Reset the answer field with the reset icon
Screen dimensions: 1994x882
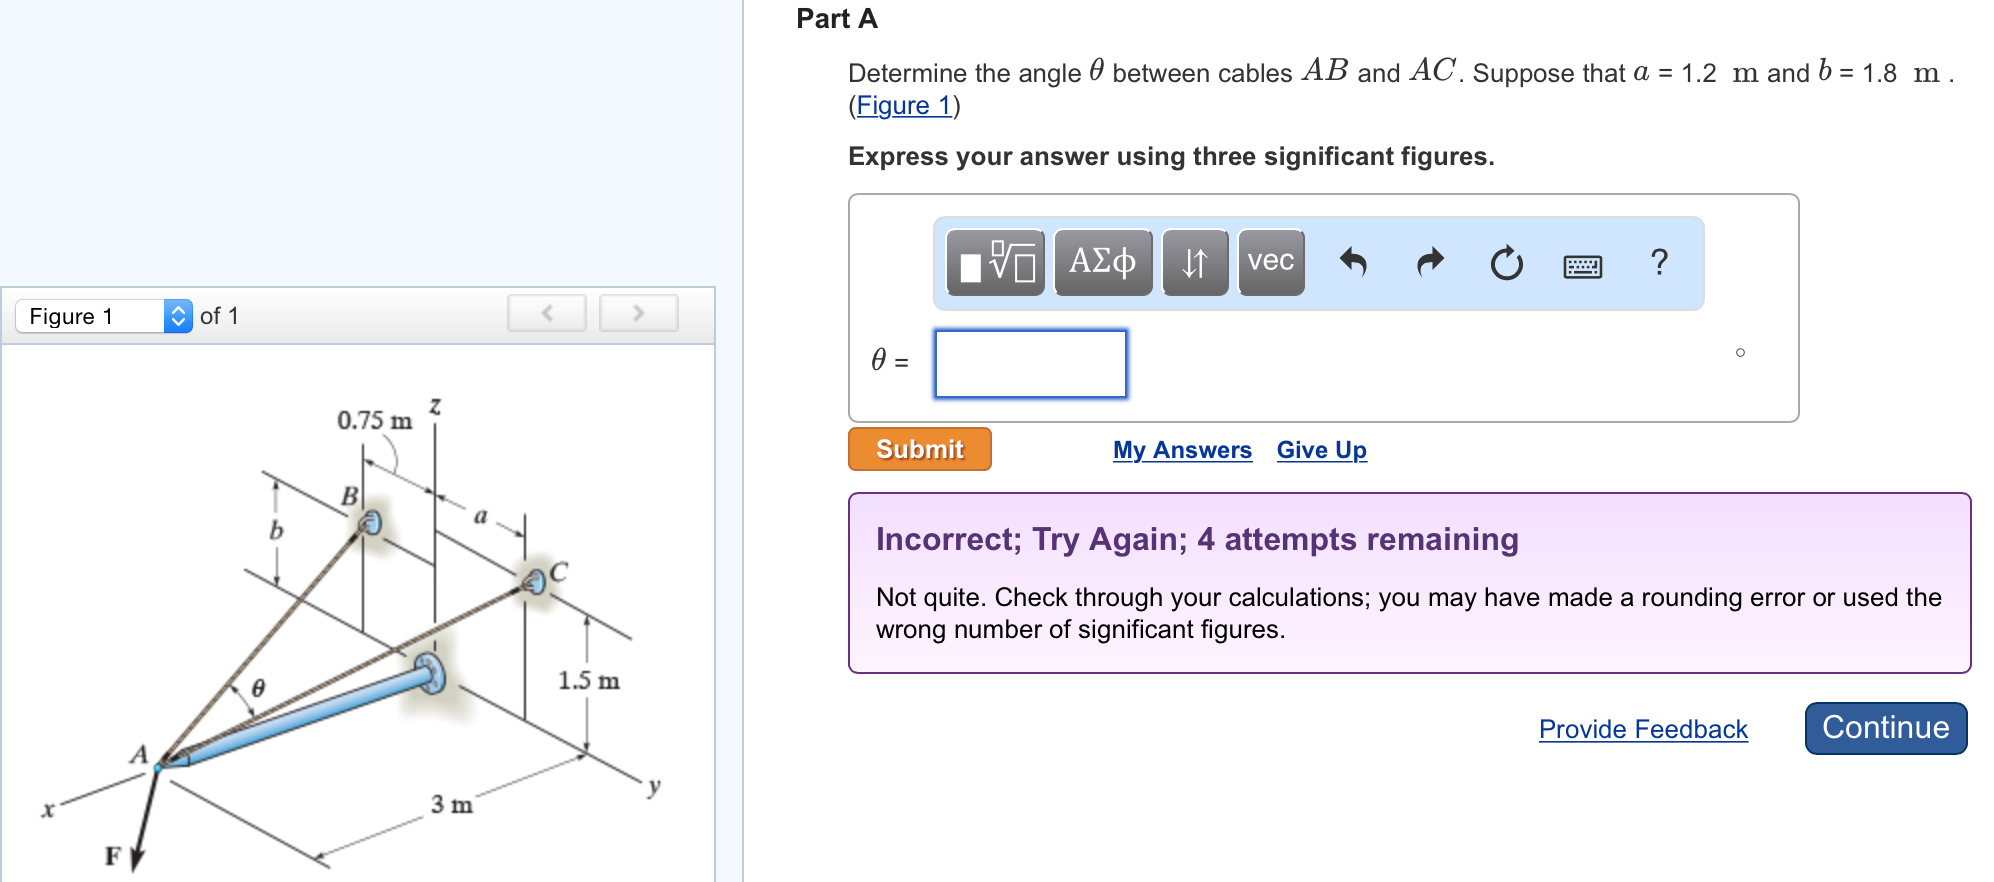point(1506,263)
